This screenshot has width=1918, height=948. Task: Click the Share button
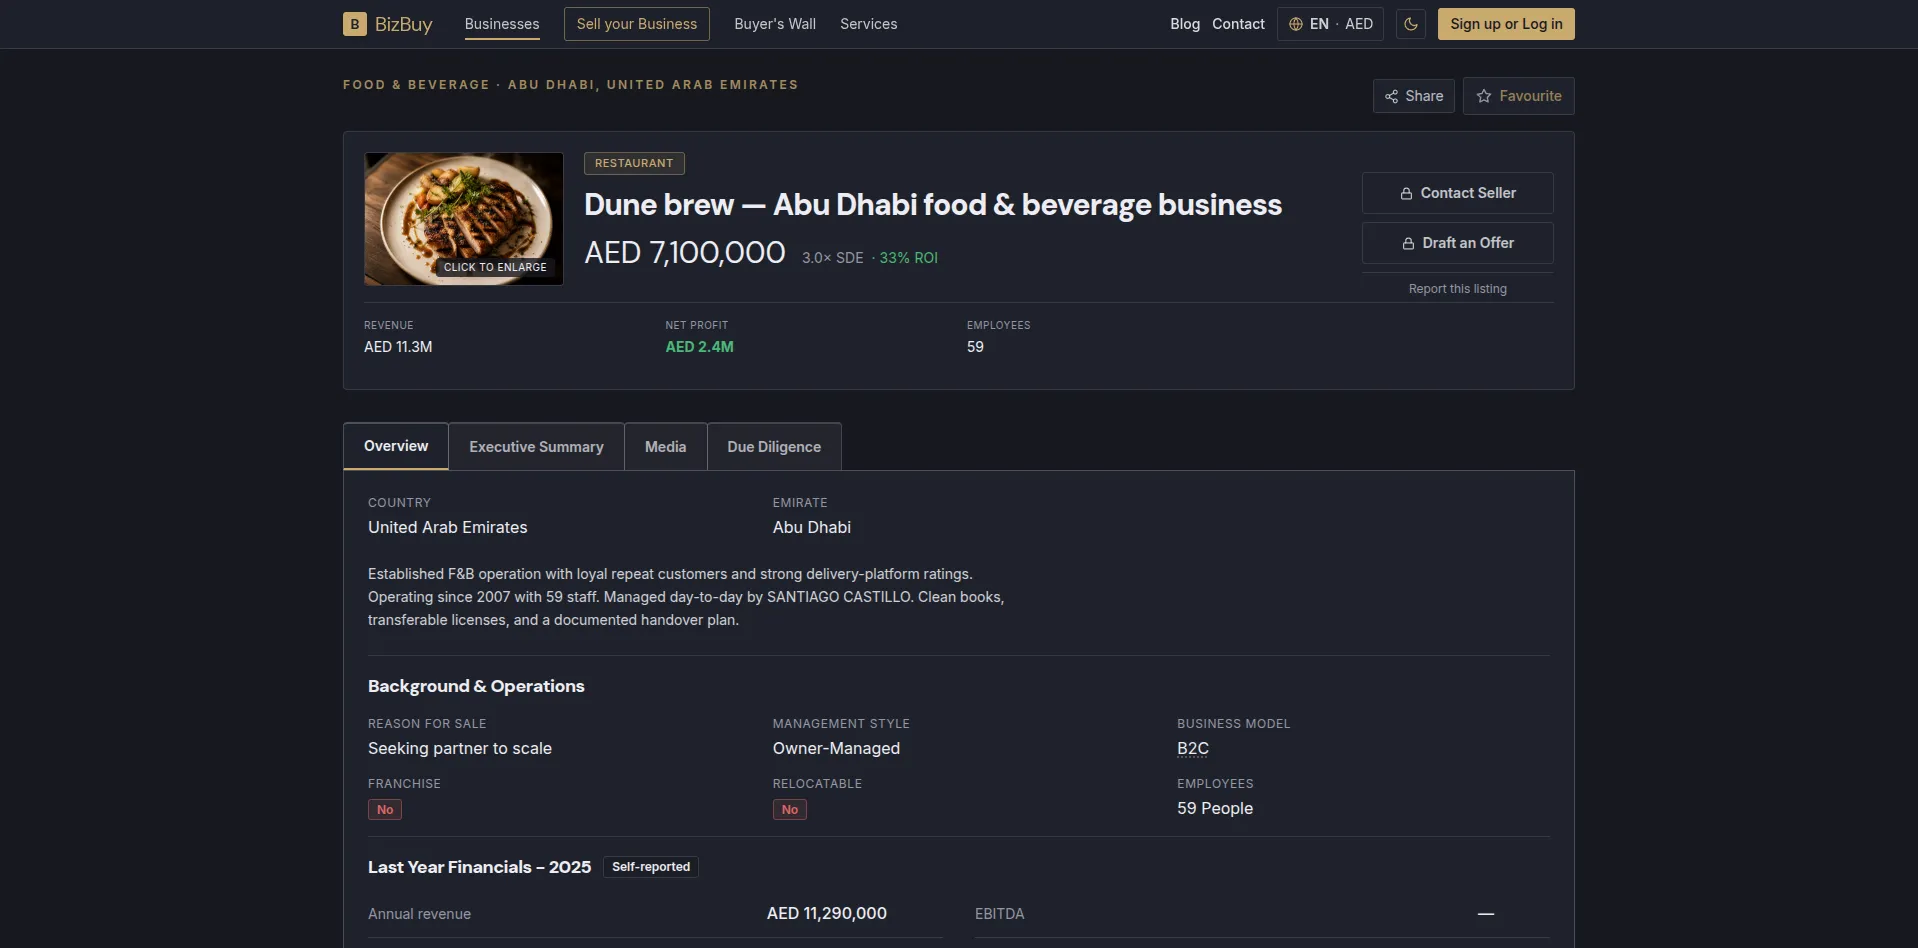coord(1414,96)
